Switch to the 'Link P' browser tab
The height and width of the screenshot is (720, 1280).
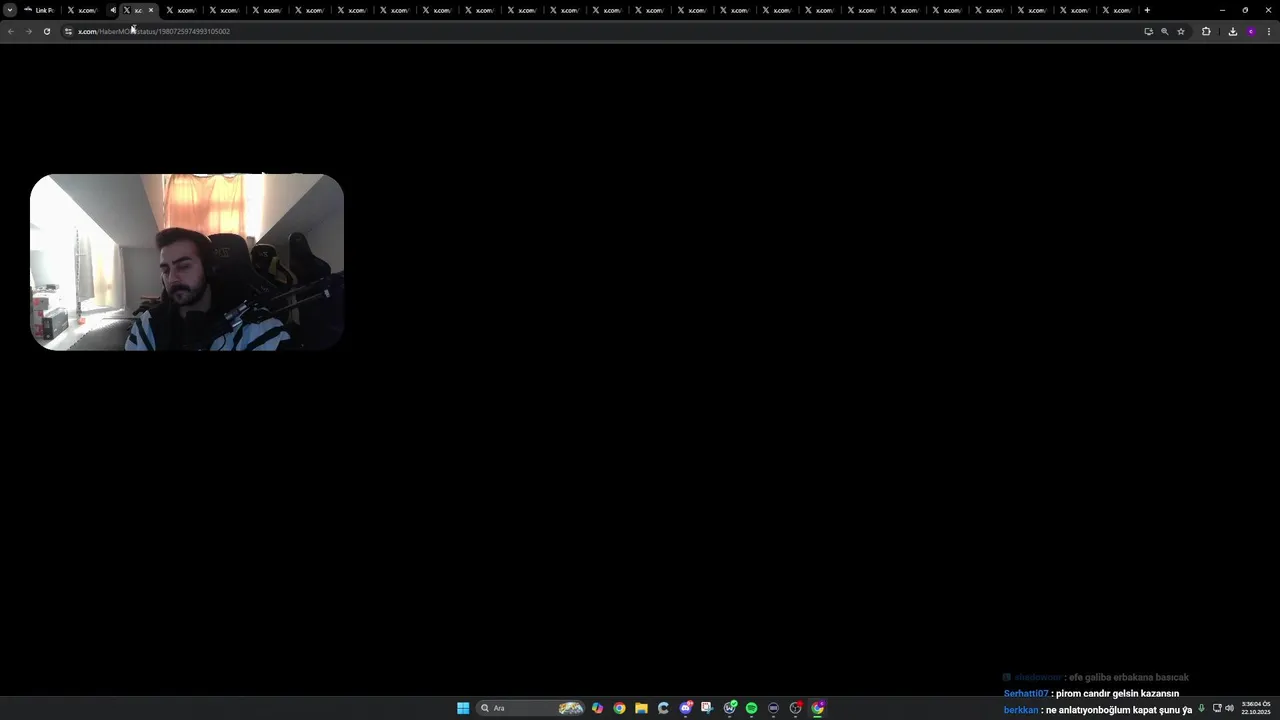[x=40, y=10]
